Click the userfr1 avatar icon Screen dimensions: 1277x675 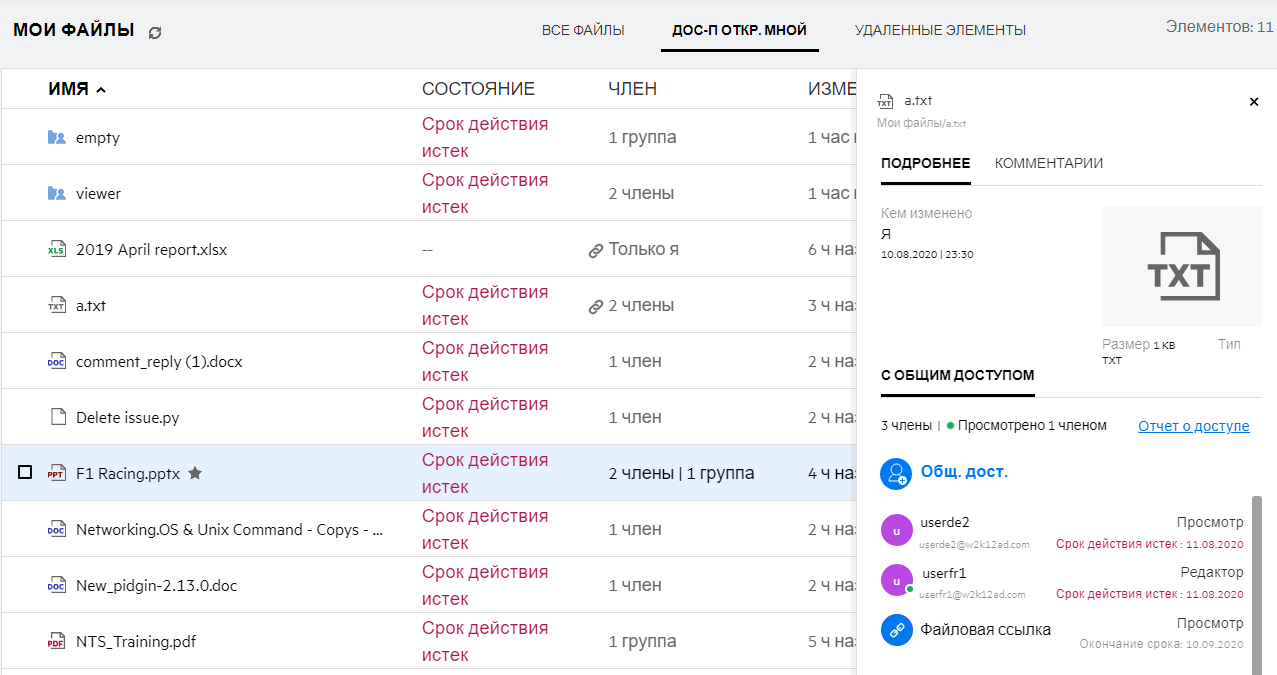pos(896,581)
